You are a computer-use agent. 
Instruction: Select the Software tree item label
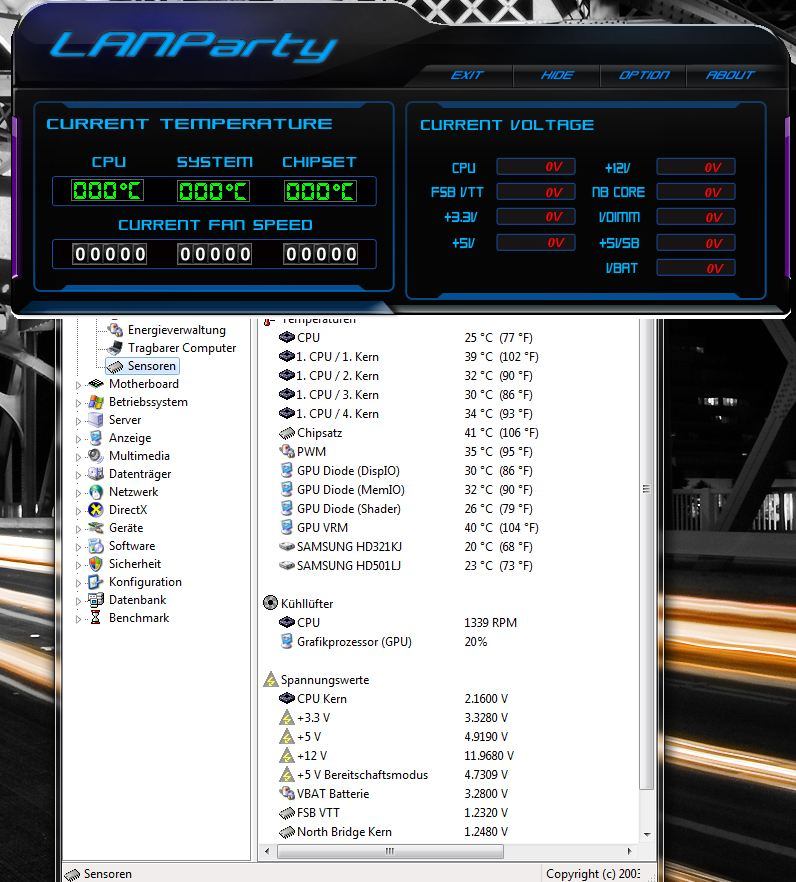click(x=132, y=546)
